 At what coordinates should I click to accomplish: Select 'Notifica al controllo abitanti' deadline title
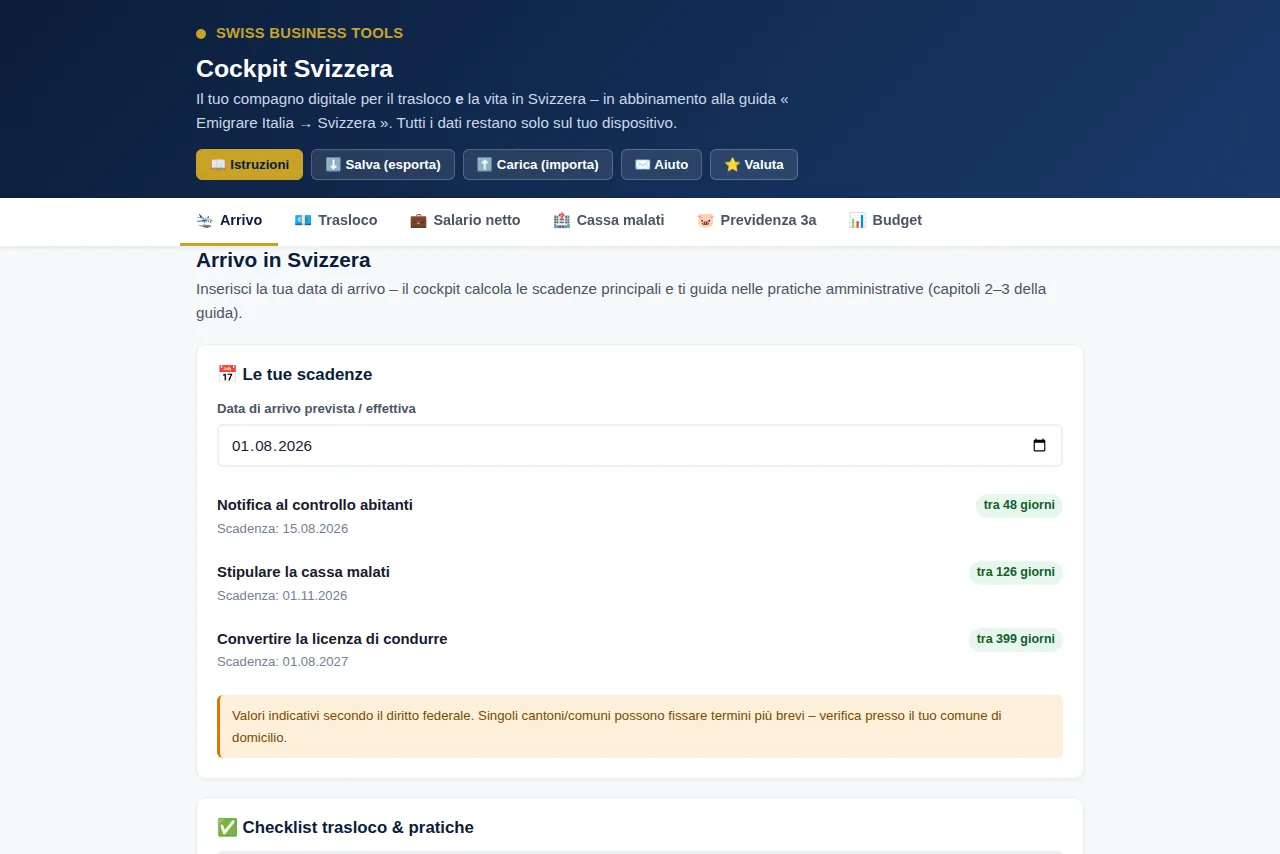click(x=315, y=505)
